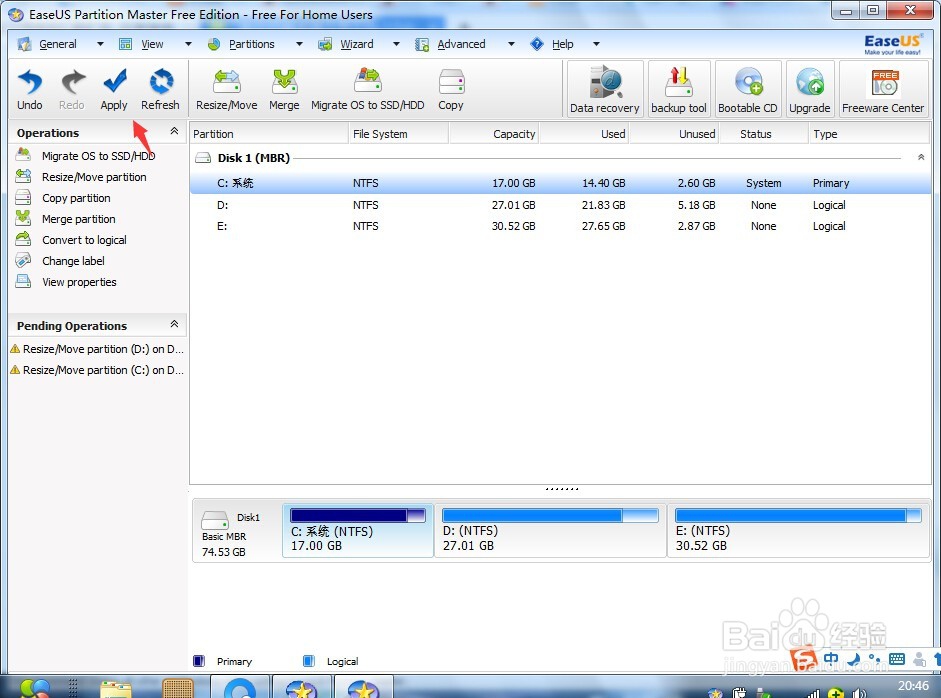This screenshot has width=941, height=698.
Task: Select D: (NTFS) block in disk map
Action: click(550, 531)
